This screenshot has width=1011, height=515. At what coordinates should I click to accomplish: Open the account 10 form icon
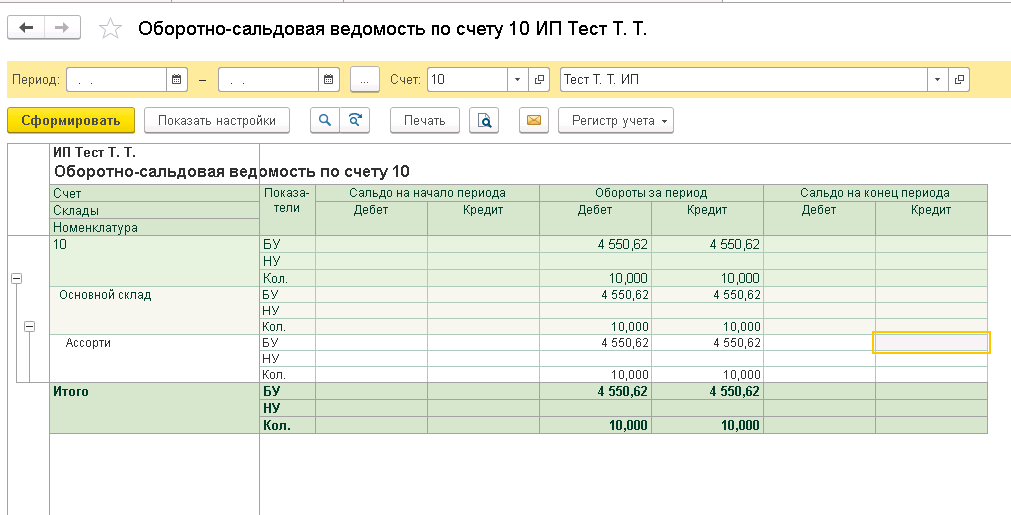[x=539, y=80]
